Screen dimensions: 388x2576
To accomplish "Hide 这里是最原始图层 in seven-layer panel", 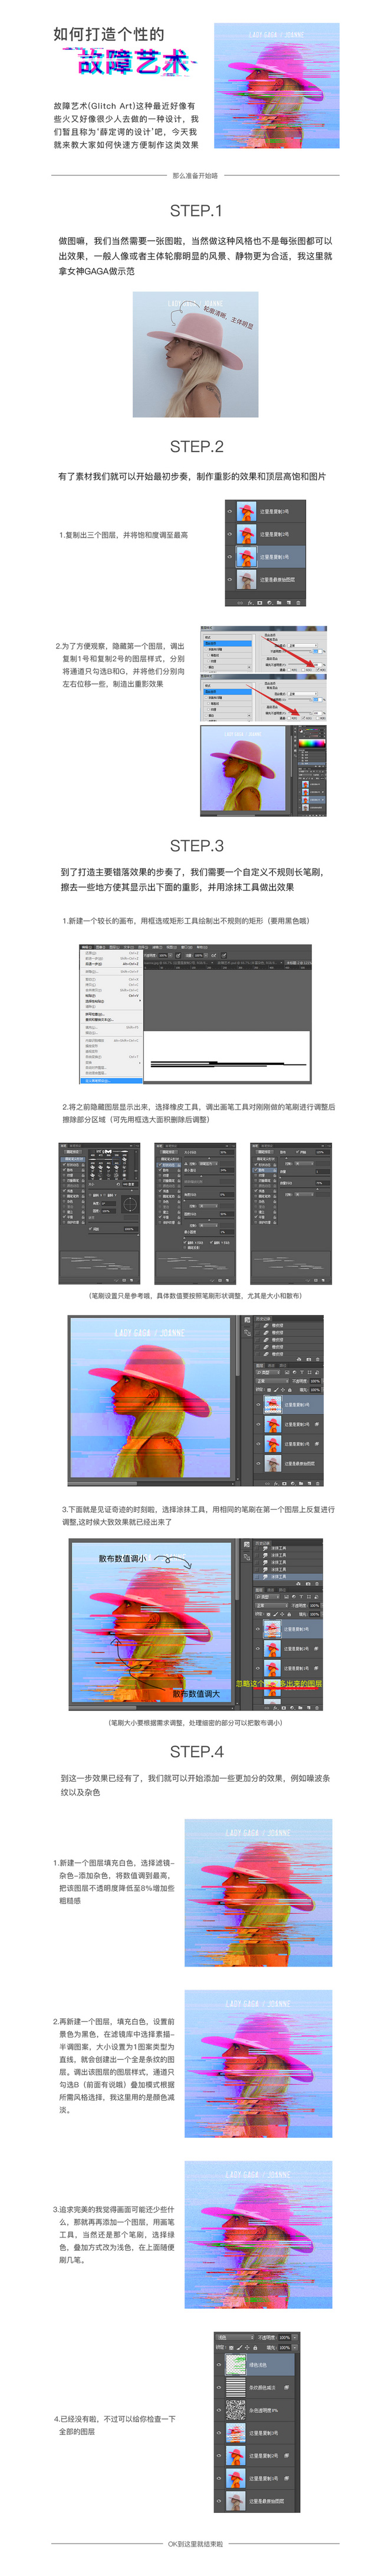I will click(x=219, y=2502).
